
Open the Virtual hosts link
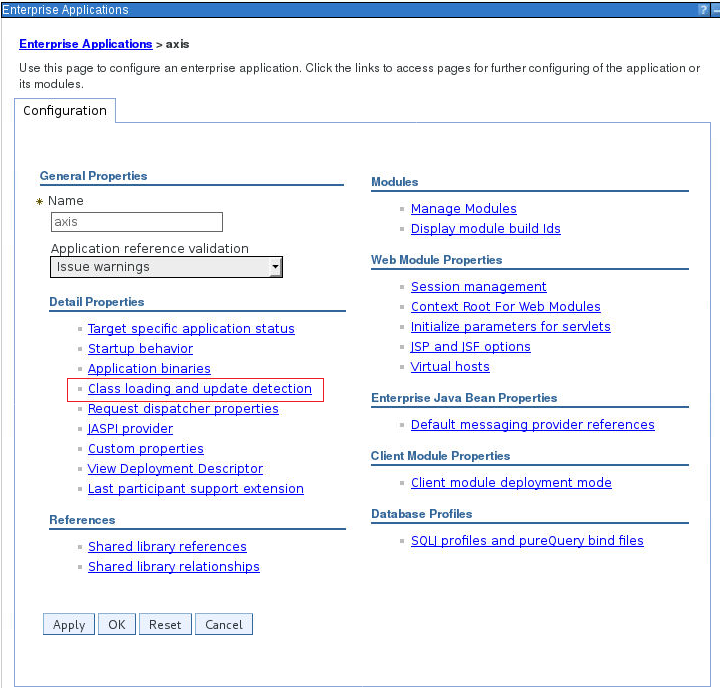point(450,367)
